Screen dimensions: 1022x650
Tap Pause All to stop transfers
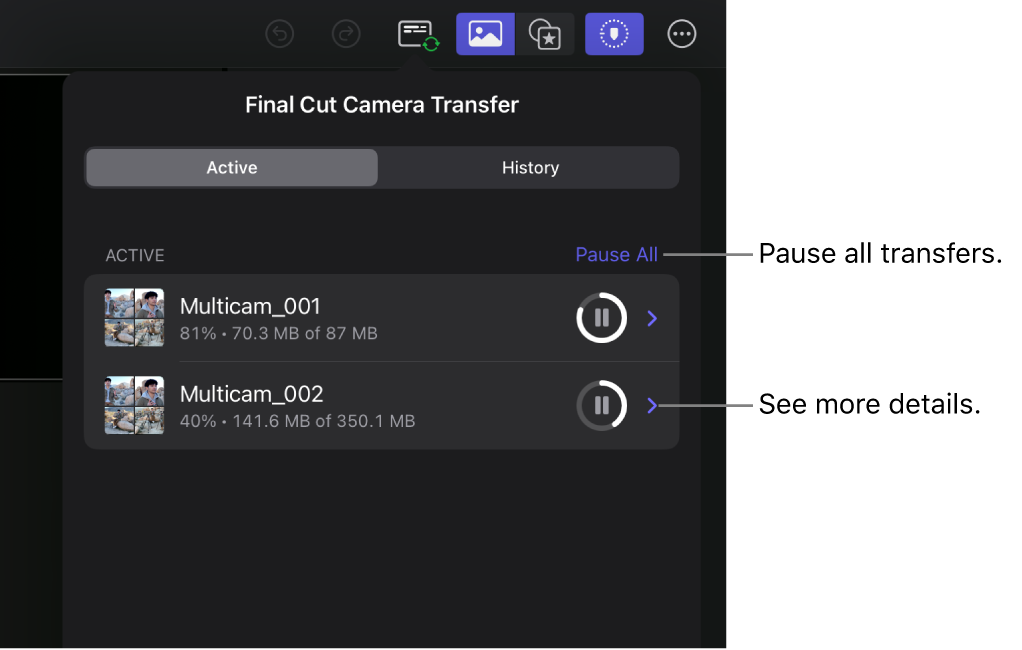616,254
